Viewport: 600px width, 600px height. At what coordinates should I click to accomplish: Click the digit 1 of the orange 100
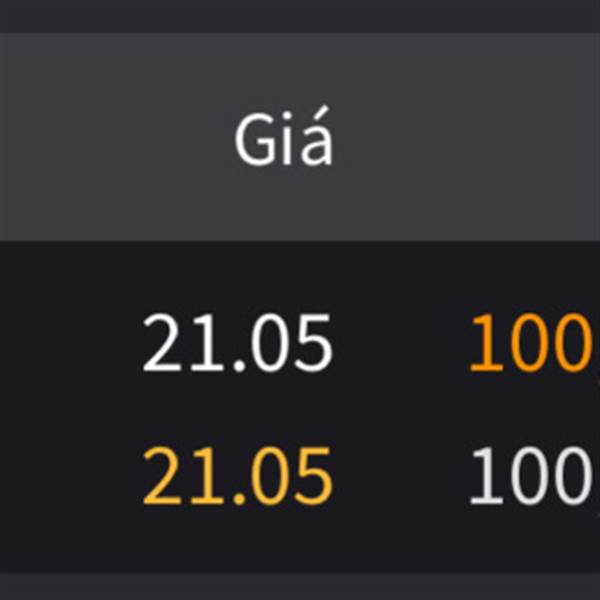486,342
